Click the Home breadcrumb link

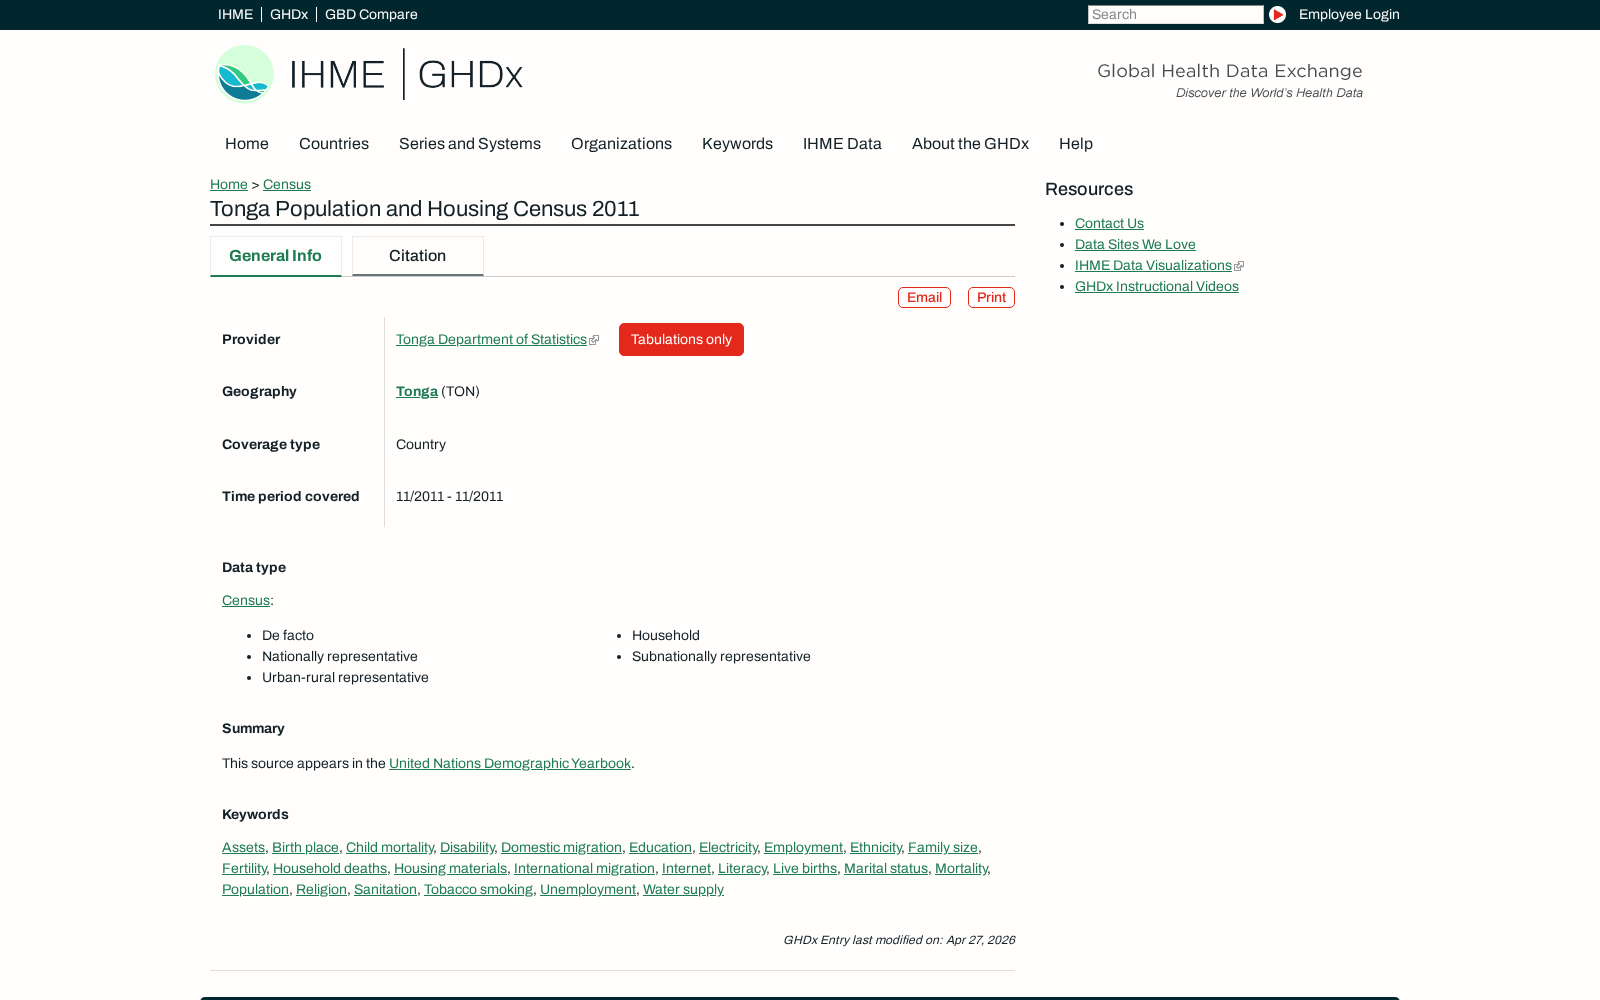coord(229,184)
